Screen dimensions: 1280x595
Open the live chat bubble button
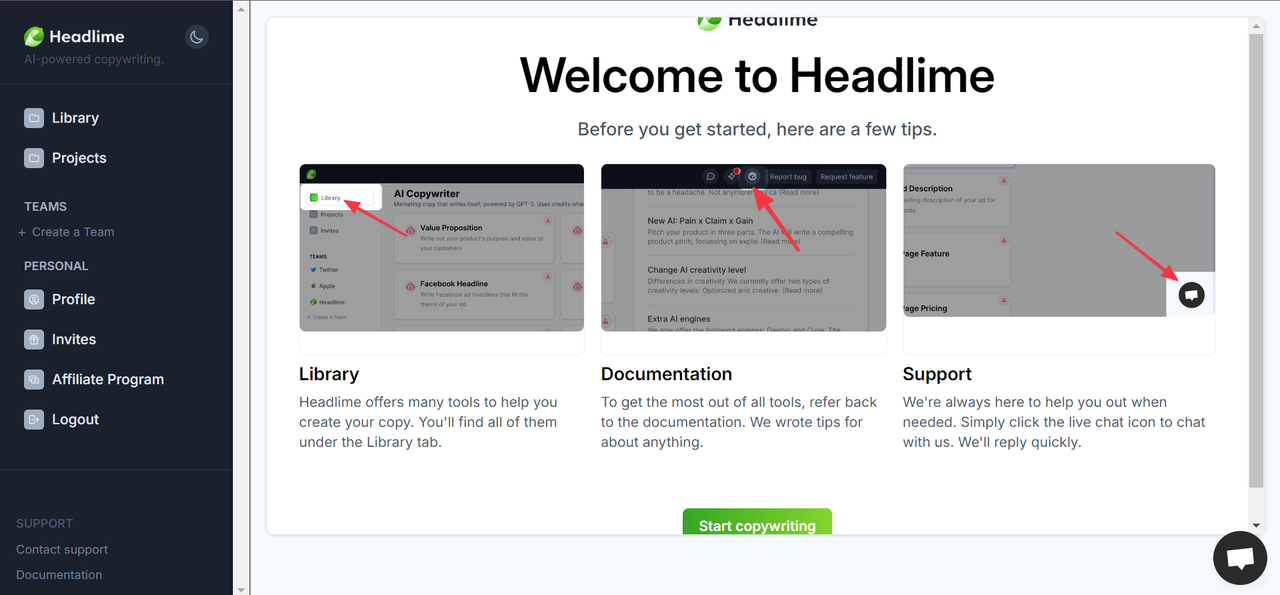[x=1240, y=558]
